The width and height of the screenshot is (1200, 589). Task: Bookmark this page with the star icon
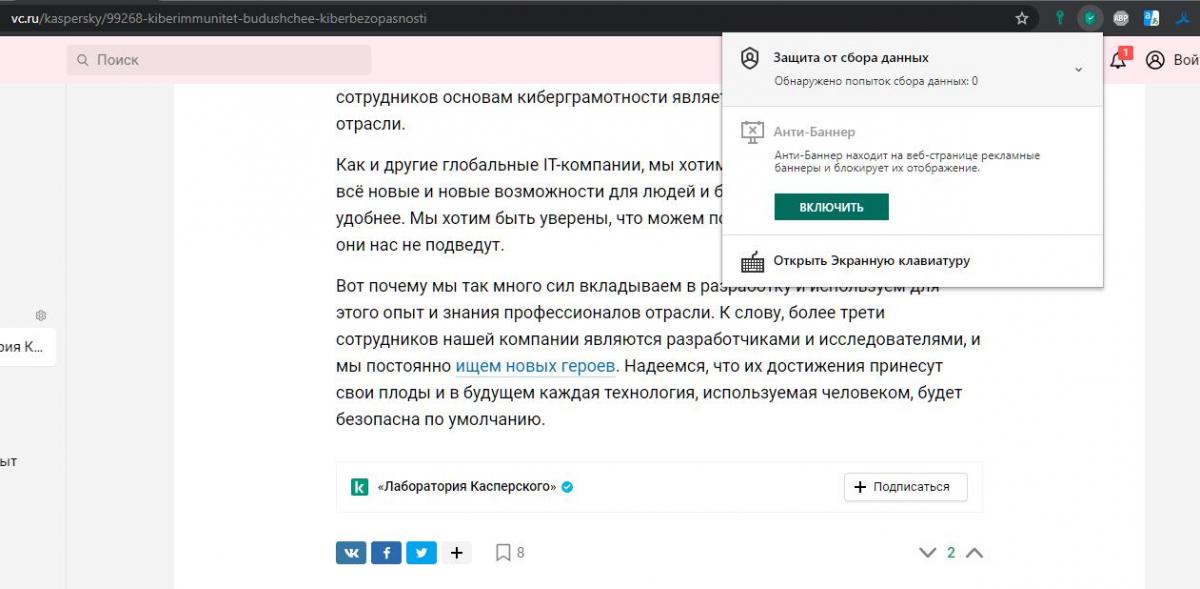coord(1022,18)
